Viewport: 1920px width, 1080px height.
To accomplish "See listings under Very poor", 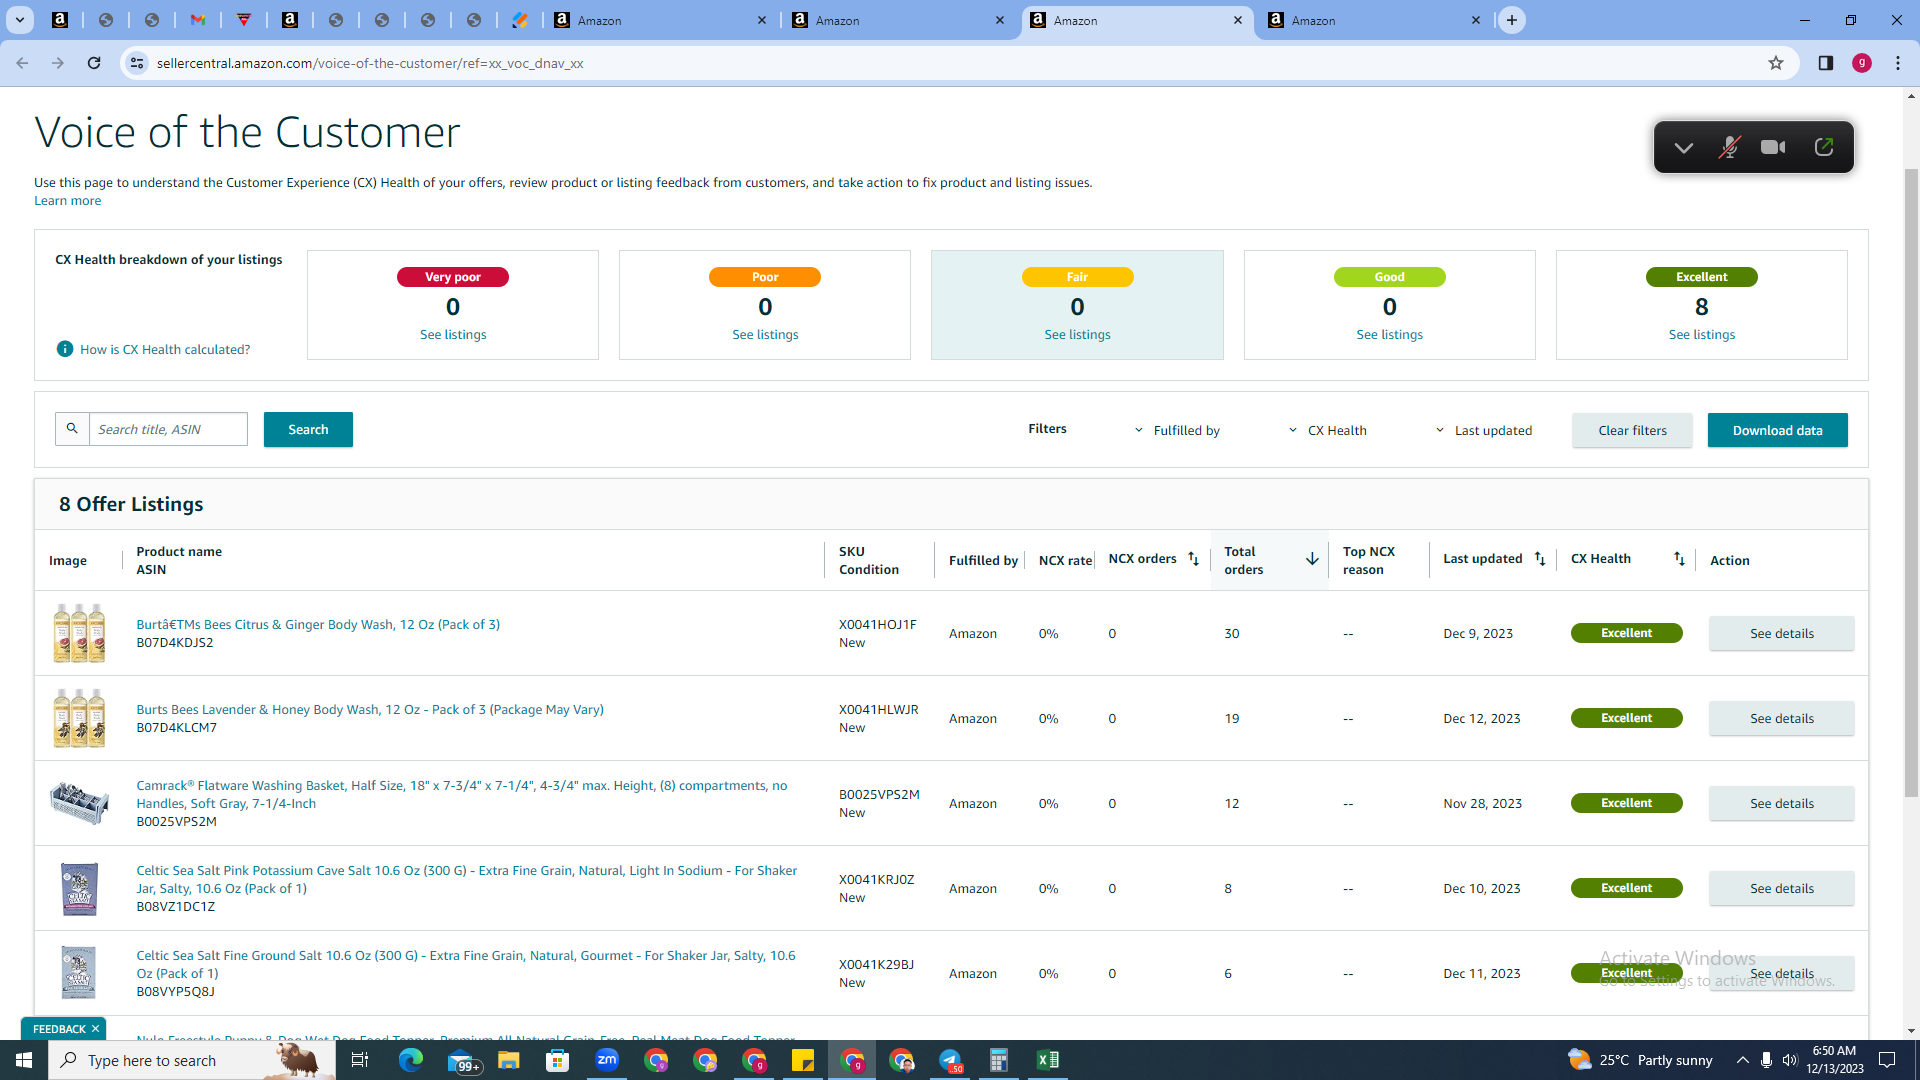I will tap(453, 335).
